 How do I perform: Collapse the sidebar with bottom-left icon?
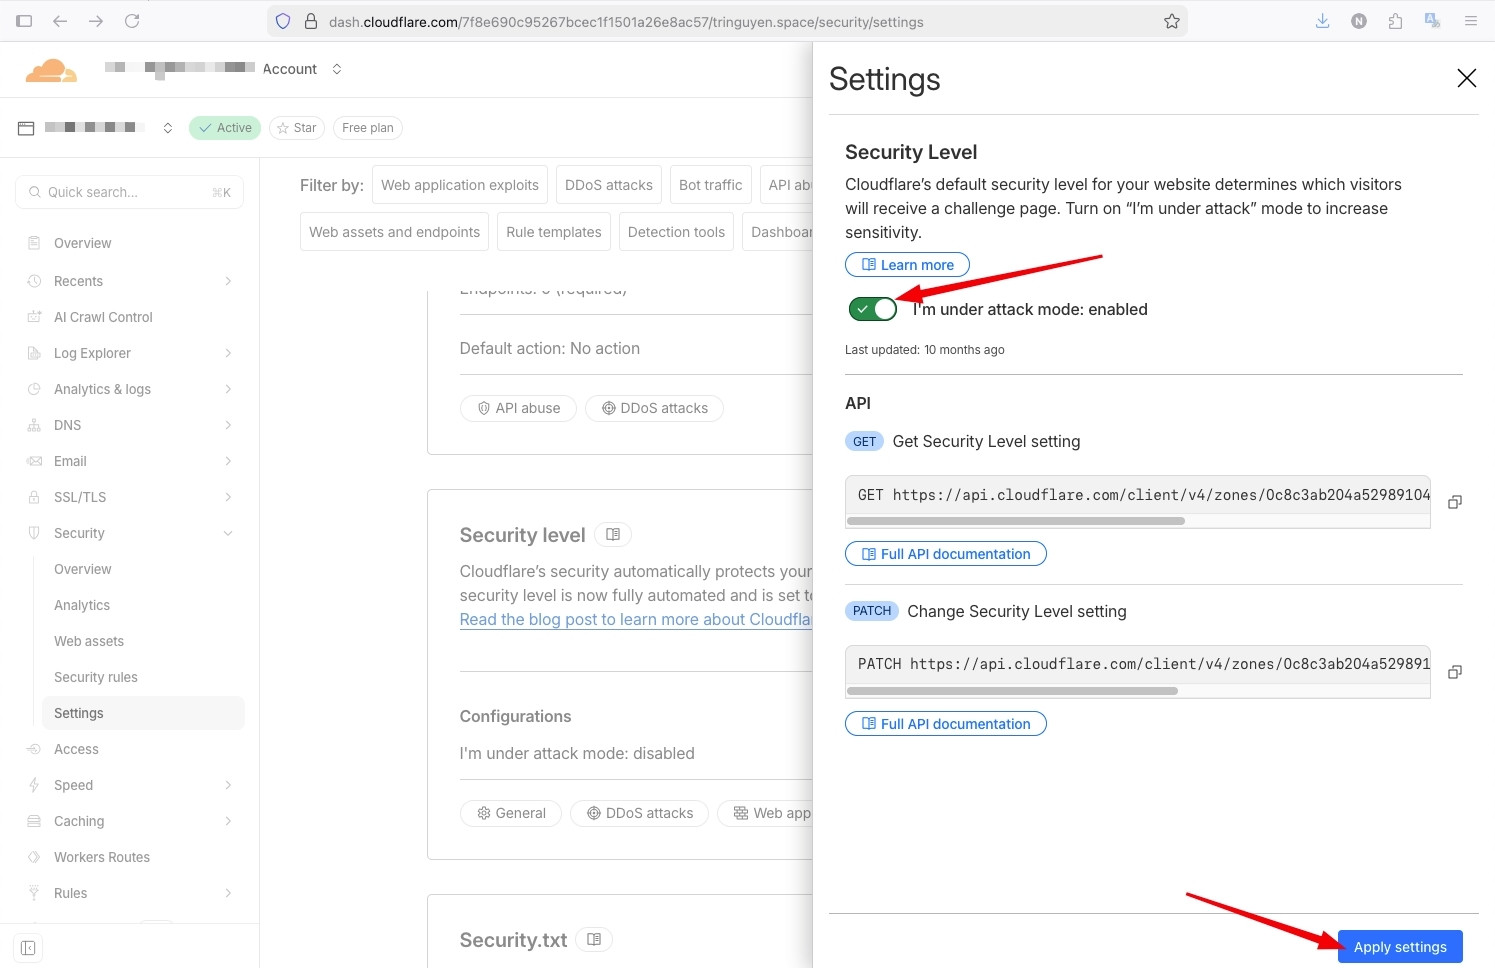(28, 948)
